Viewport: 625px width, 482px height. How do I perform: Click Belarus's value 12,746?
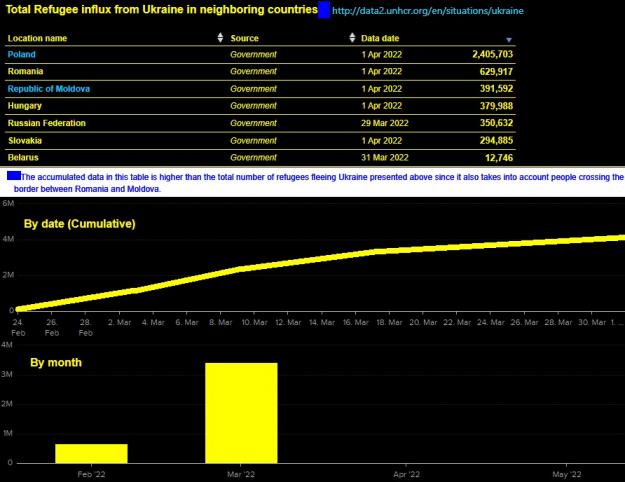(x=499, y=158)
